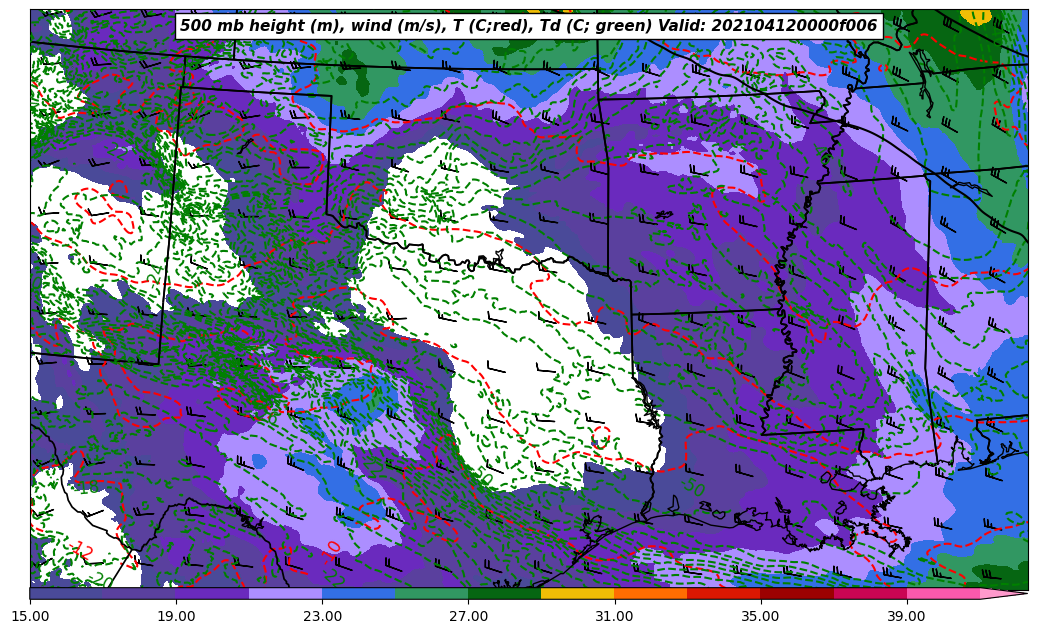This screenshot has width=1037, height=633.
Task: Click the 15.00 colorbar tick label
Action: pos(30,616)
